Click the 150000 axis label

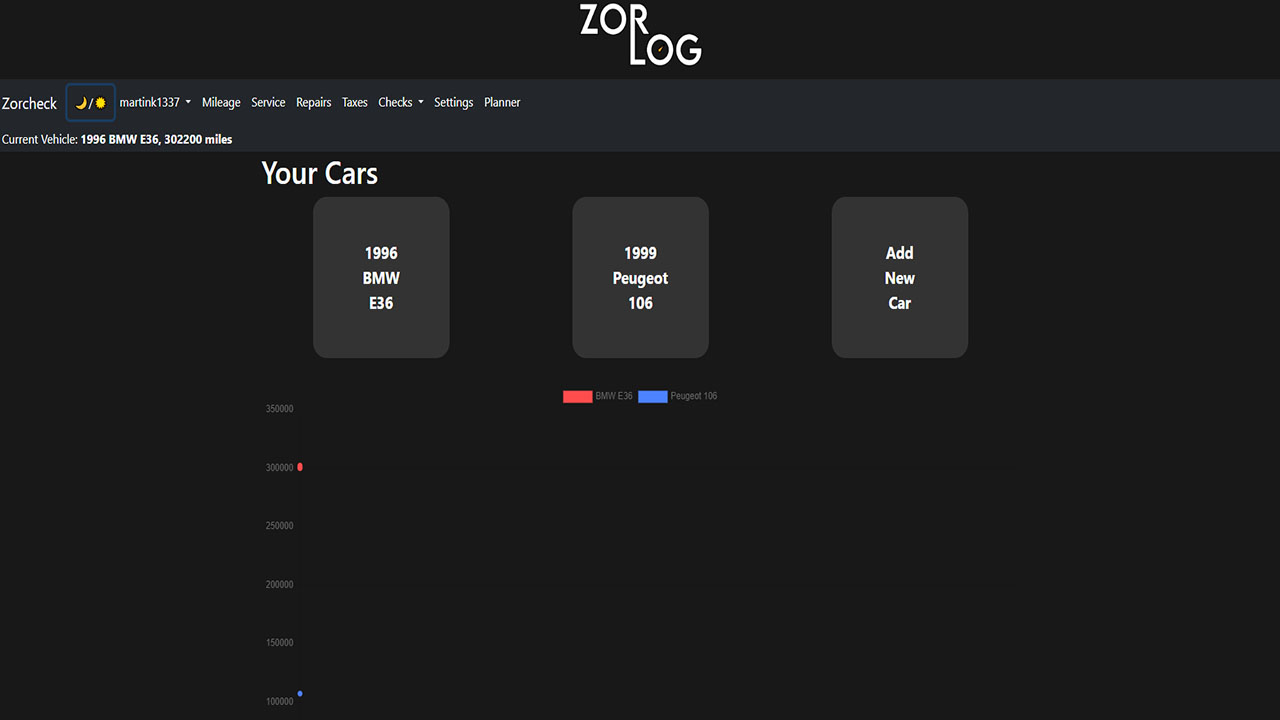pos(280,643)
